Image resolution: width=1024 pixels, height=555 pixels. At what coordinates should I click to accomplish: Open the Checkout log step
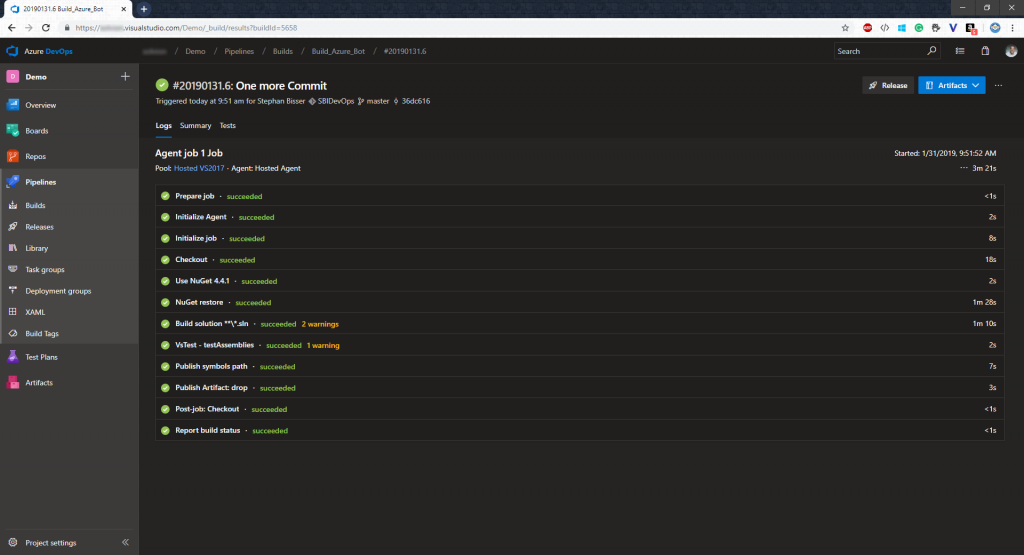579,260
